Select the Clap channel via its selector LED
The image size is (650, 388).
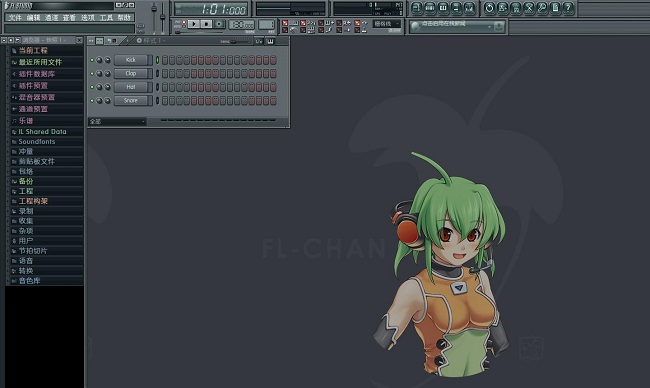tap(158, 73)
